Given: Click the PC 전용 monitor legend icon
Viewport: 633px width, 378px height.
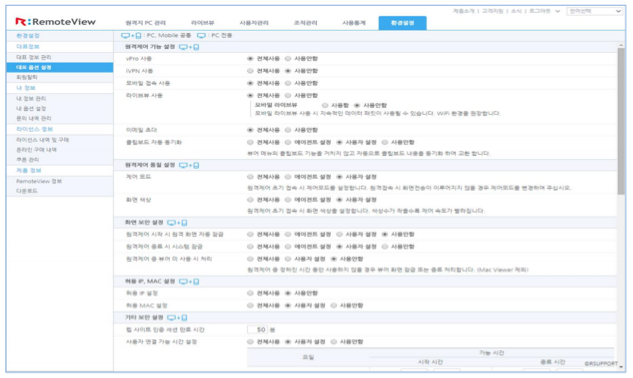Looking at the screenshot, I should 201,36.
